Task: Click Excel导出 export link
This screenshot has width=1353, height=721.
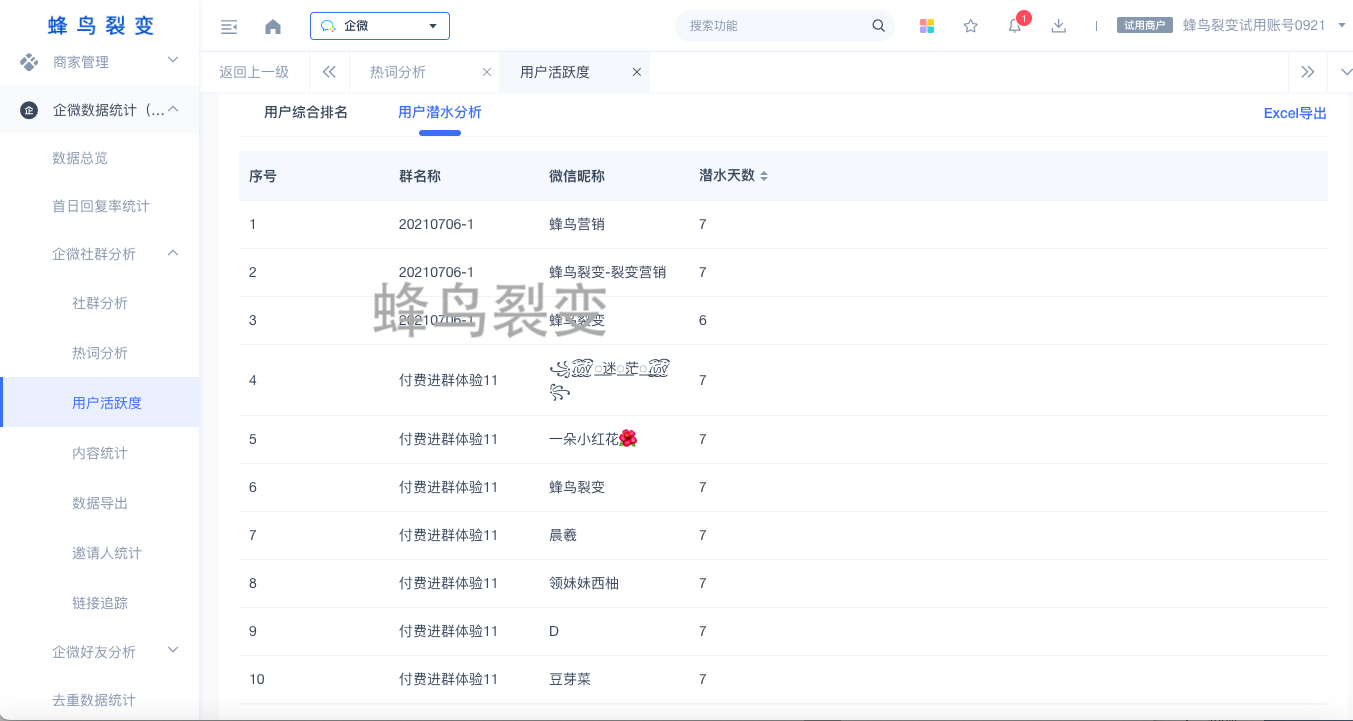Action: coord(1294,113)
